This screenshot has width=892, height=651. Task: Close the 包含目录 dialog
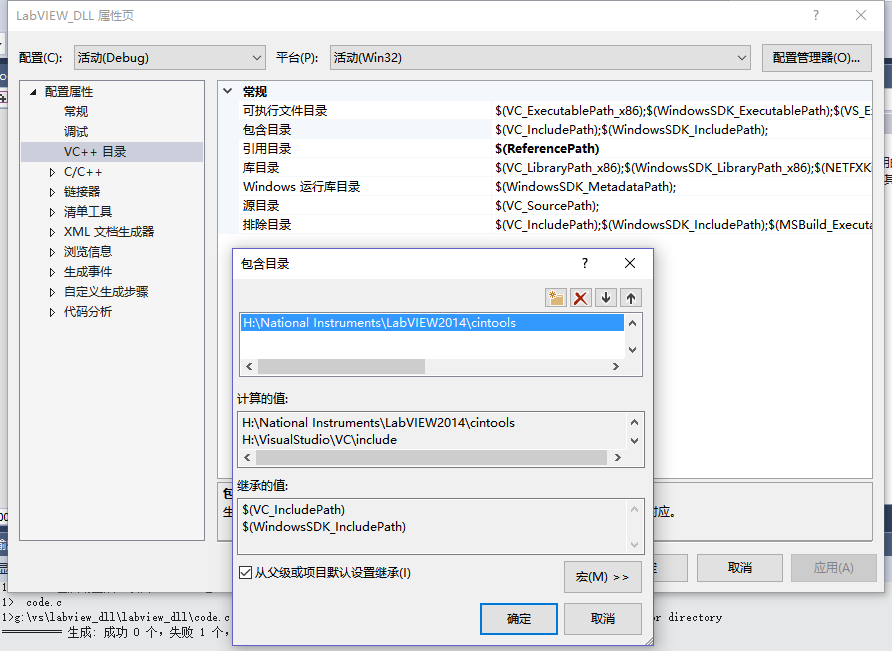(x=630, y=263)
